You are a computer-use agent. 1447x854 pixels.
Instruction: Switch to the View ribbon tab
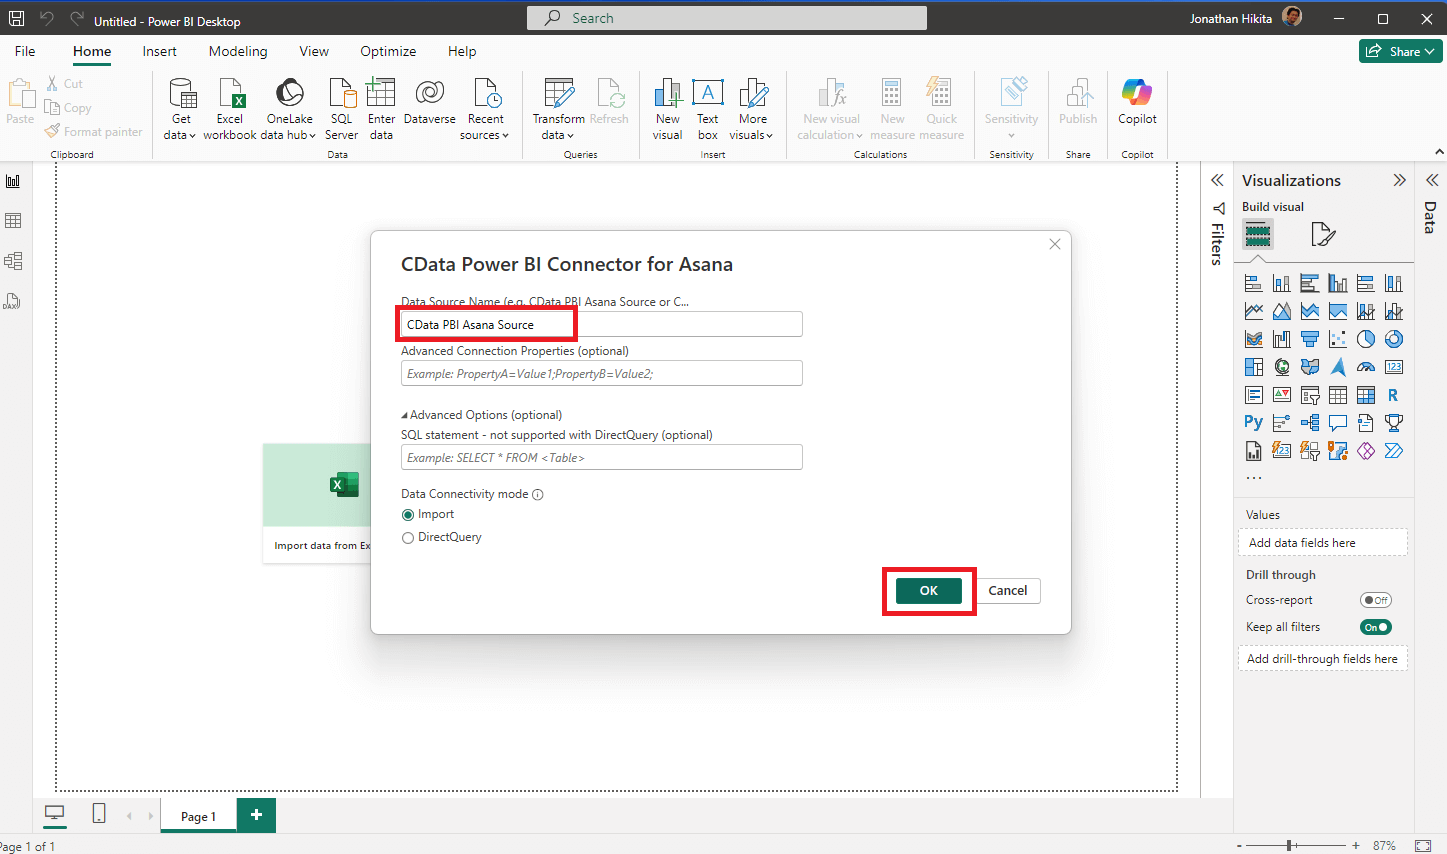(314, 51)
